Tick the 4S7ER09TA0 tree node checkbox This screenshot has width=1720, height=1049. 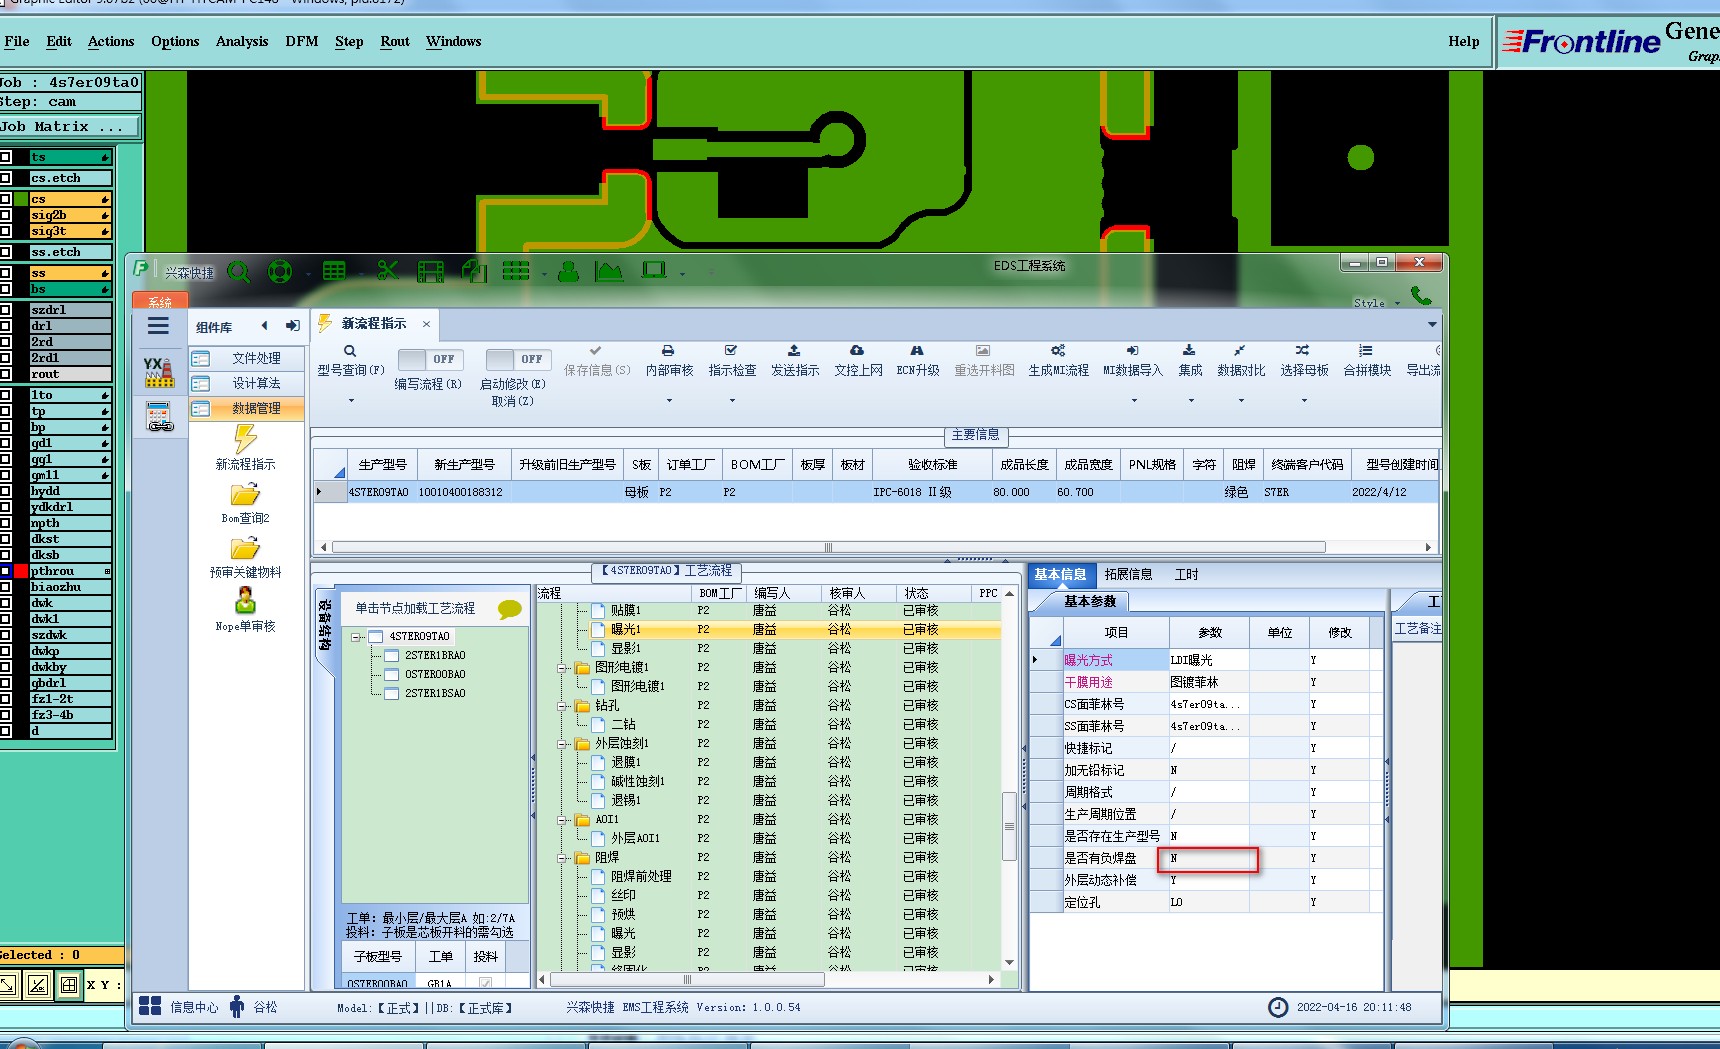pos(376,637)
